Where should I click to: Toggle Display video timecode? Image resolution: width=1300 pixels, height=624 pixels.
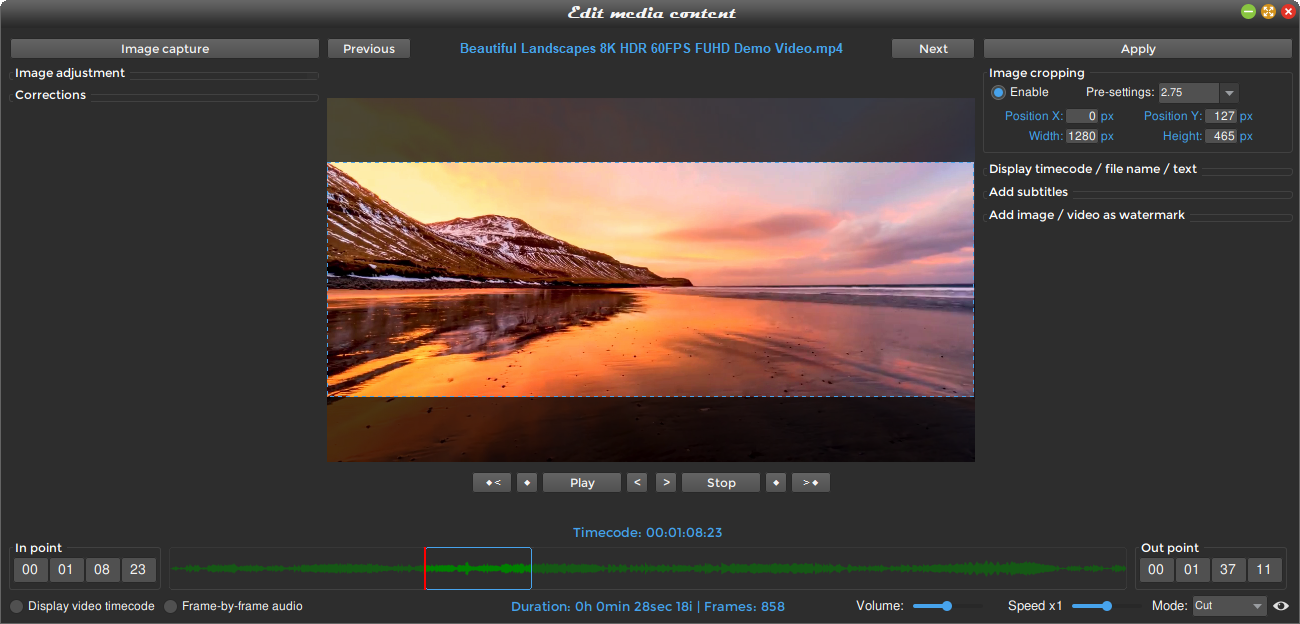(16, 606)
